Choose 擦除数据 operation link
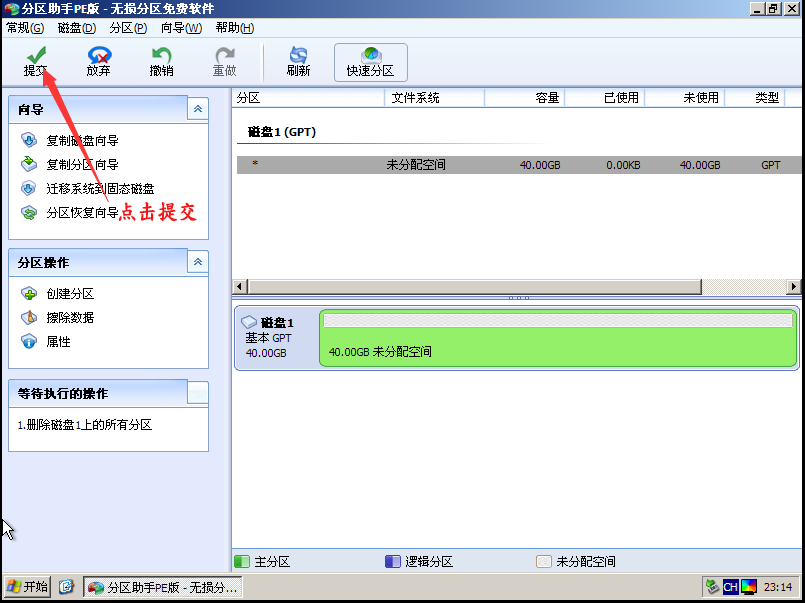Image resolution: width=805 pixels, height=603 pixels. click(70, 318)
